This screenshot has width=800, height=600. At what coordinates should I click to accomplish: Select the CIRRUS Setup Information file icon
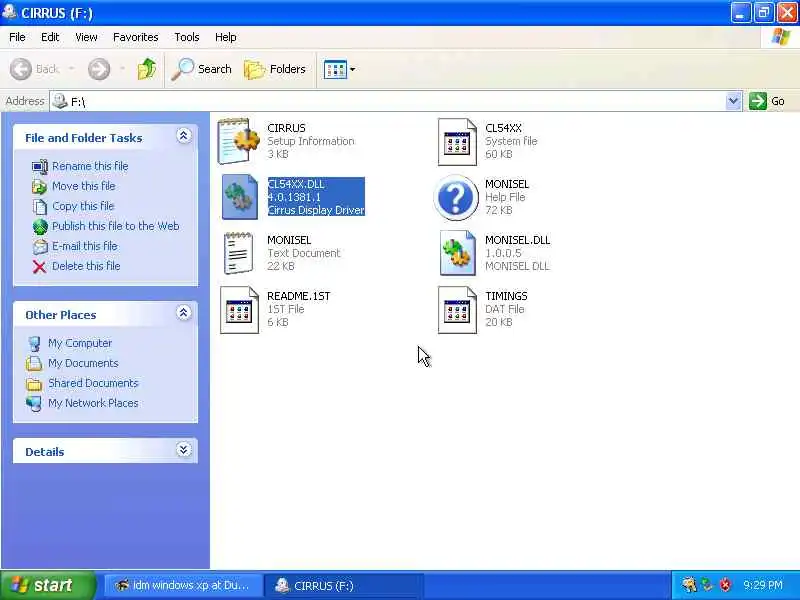point(238,141)
